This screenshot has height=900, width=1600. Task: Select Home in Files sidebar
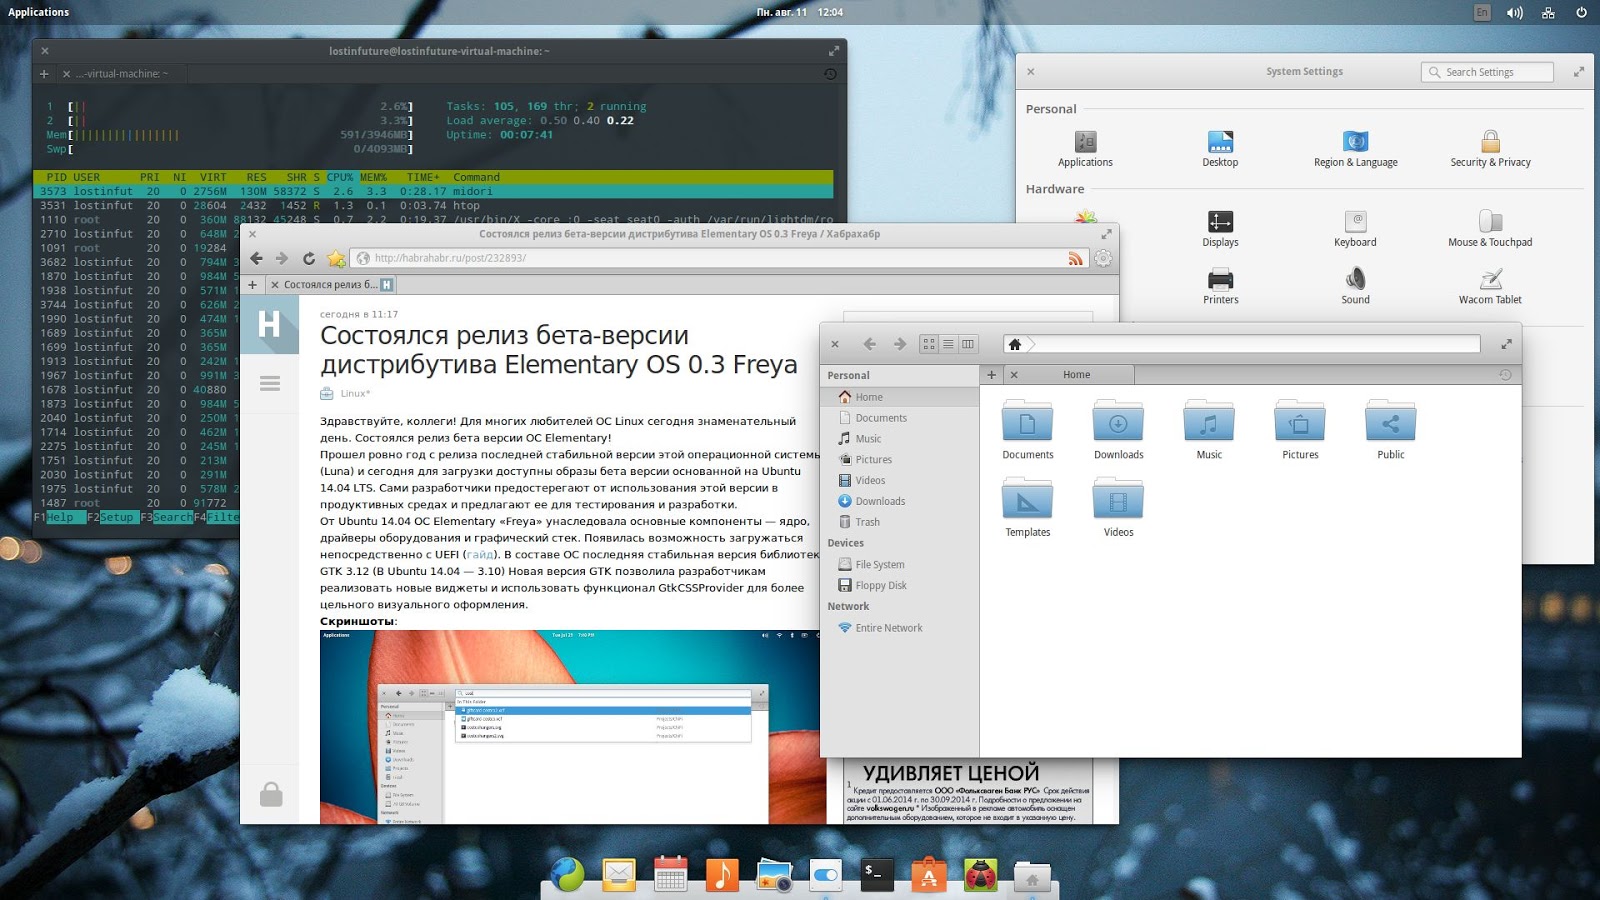(x=899, y=397)
